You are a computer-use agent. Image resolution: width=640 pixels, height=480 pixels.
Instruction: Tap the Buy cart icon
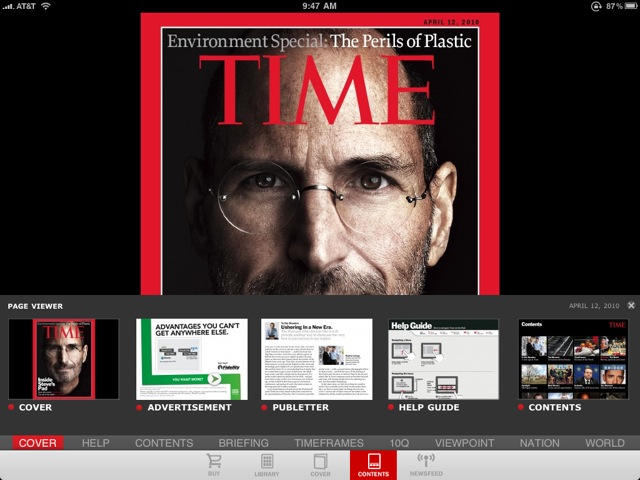[213, 464]
